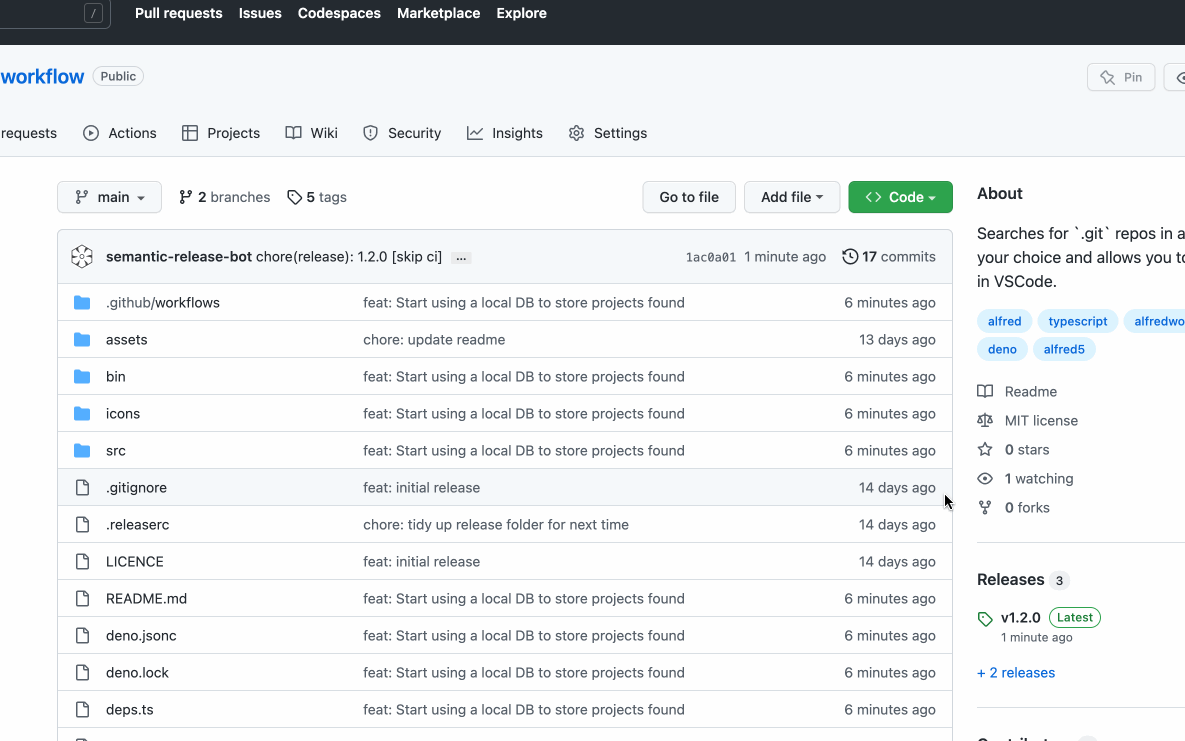Select the alfred topic tag
The height and width of the screenshot is (741, 1185).
click(1004, 321)
